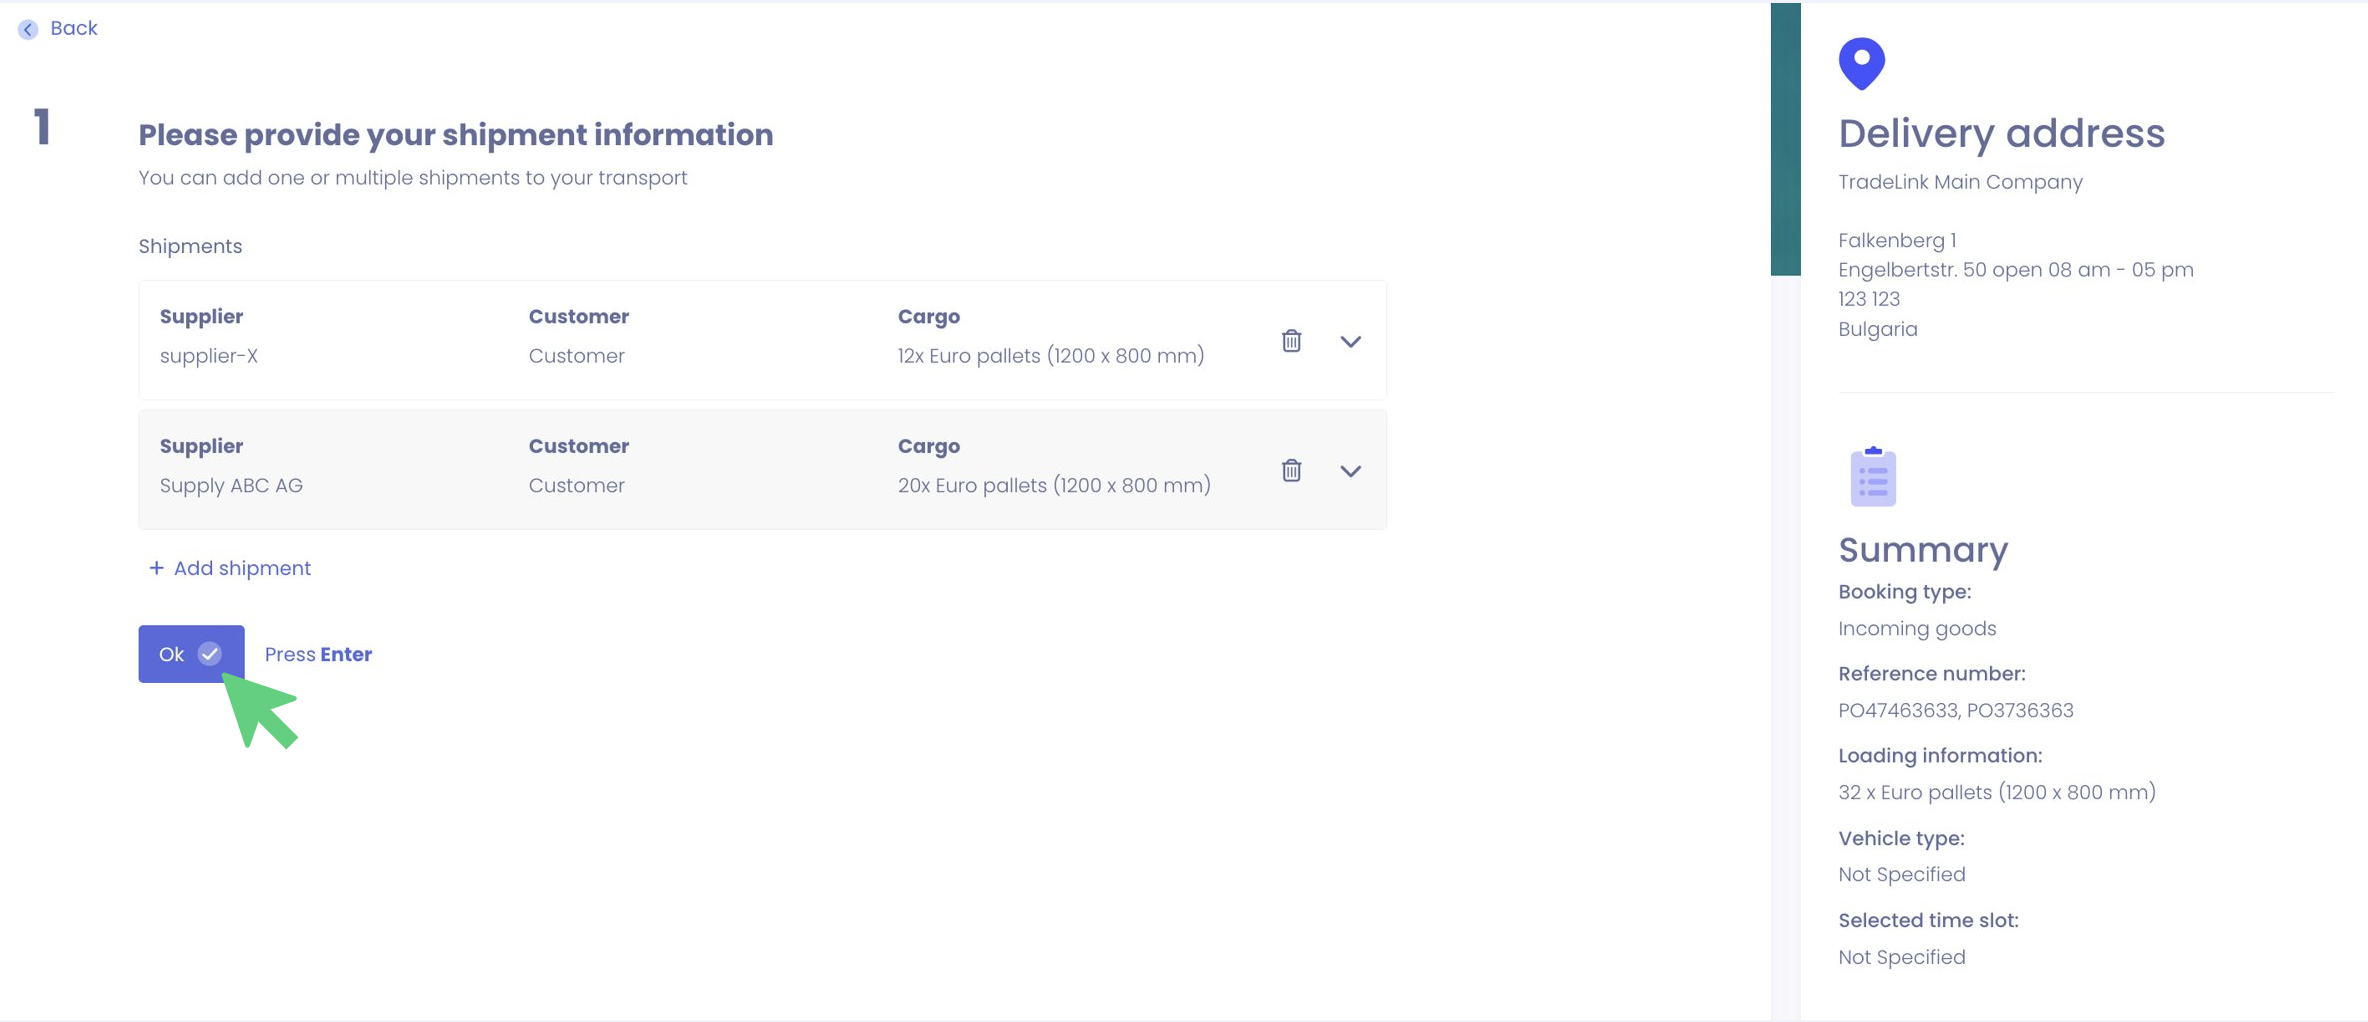Viewport: 2368px width, 1022px height.
Task: Select the supplier-X supplier name
Action: point(209,356)
